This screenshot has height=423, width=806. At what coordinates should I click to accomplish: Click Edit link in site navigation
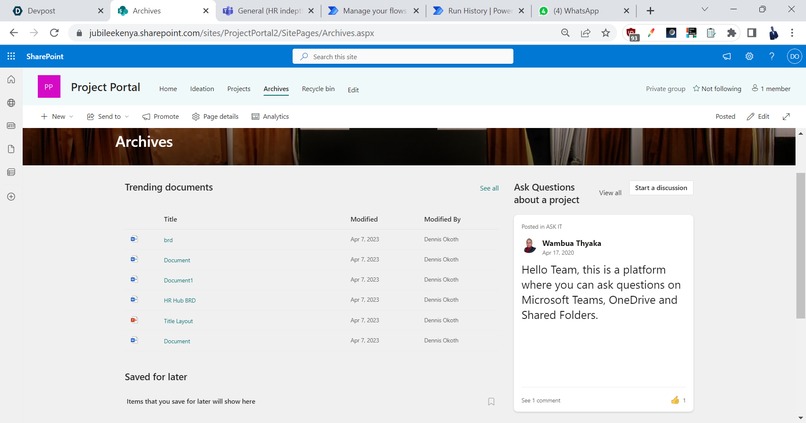click(353, 90)
